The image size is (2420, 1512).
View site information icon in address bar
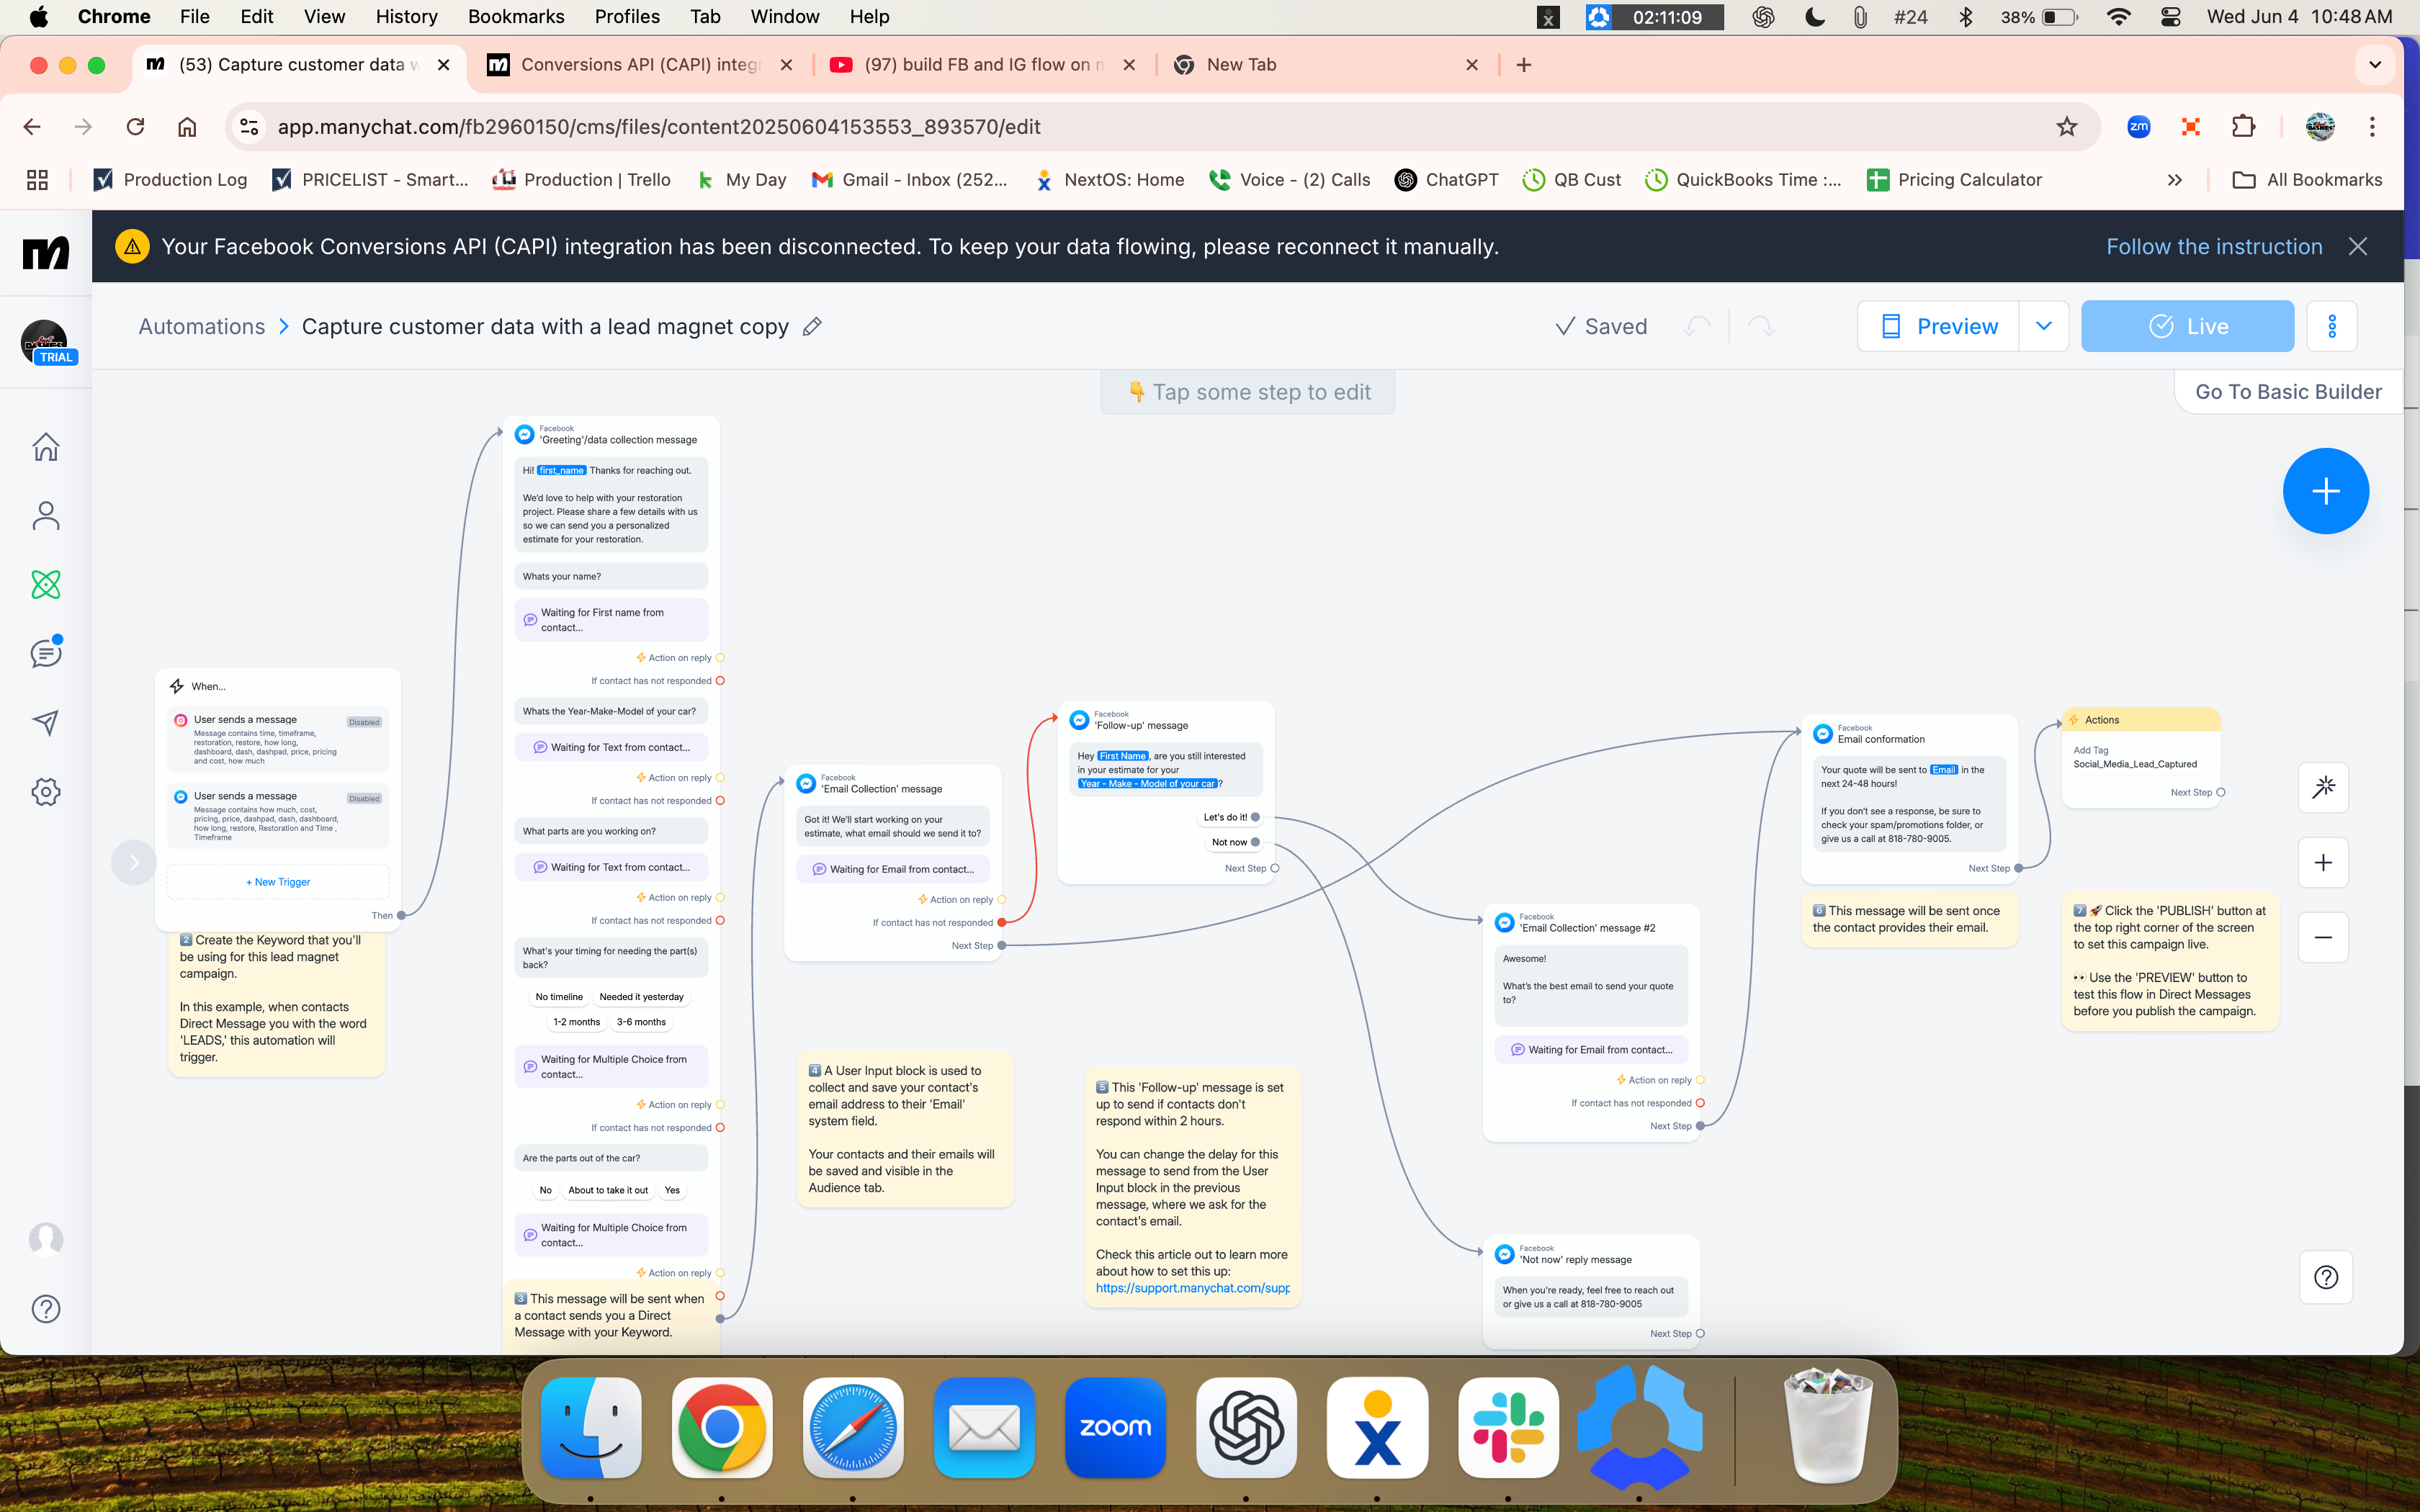tap(249, 126)
